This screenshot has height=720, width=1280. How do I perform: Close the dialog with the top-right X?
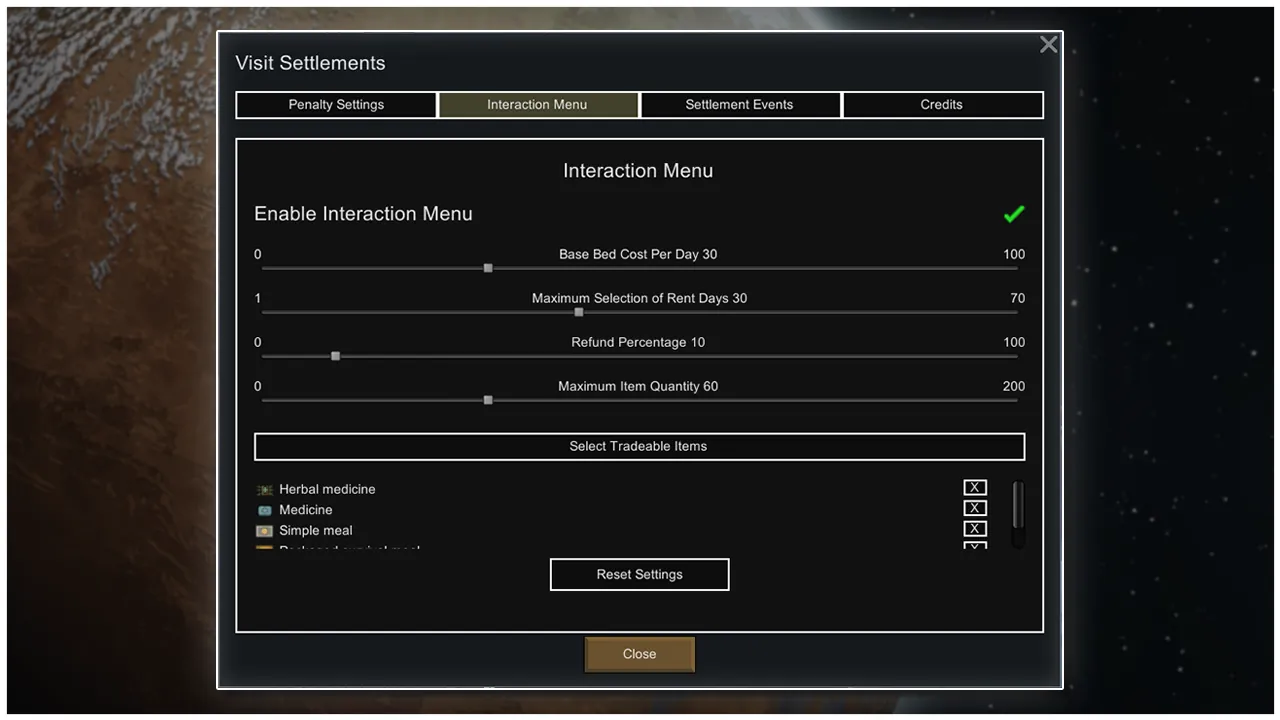tap(1048, 45)
